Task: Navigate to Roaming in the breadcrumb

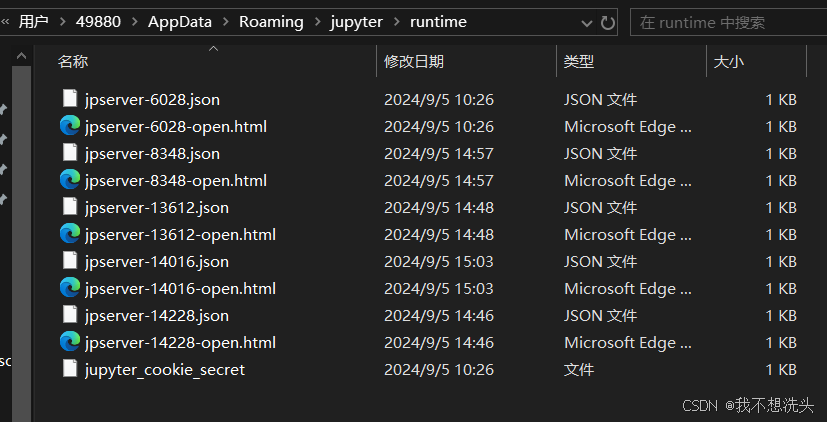Action: tap(271, 22)
